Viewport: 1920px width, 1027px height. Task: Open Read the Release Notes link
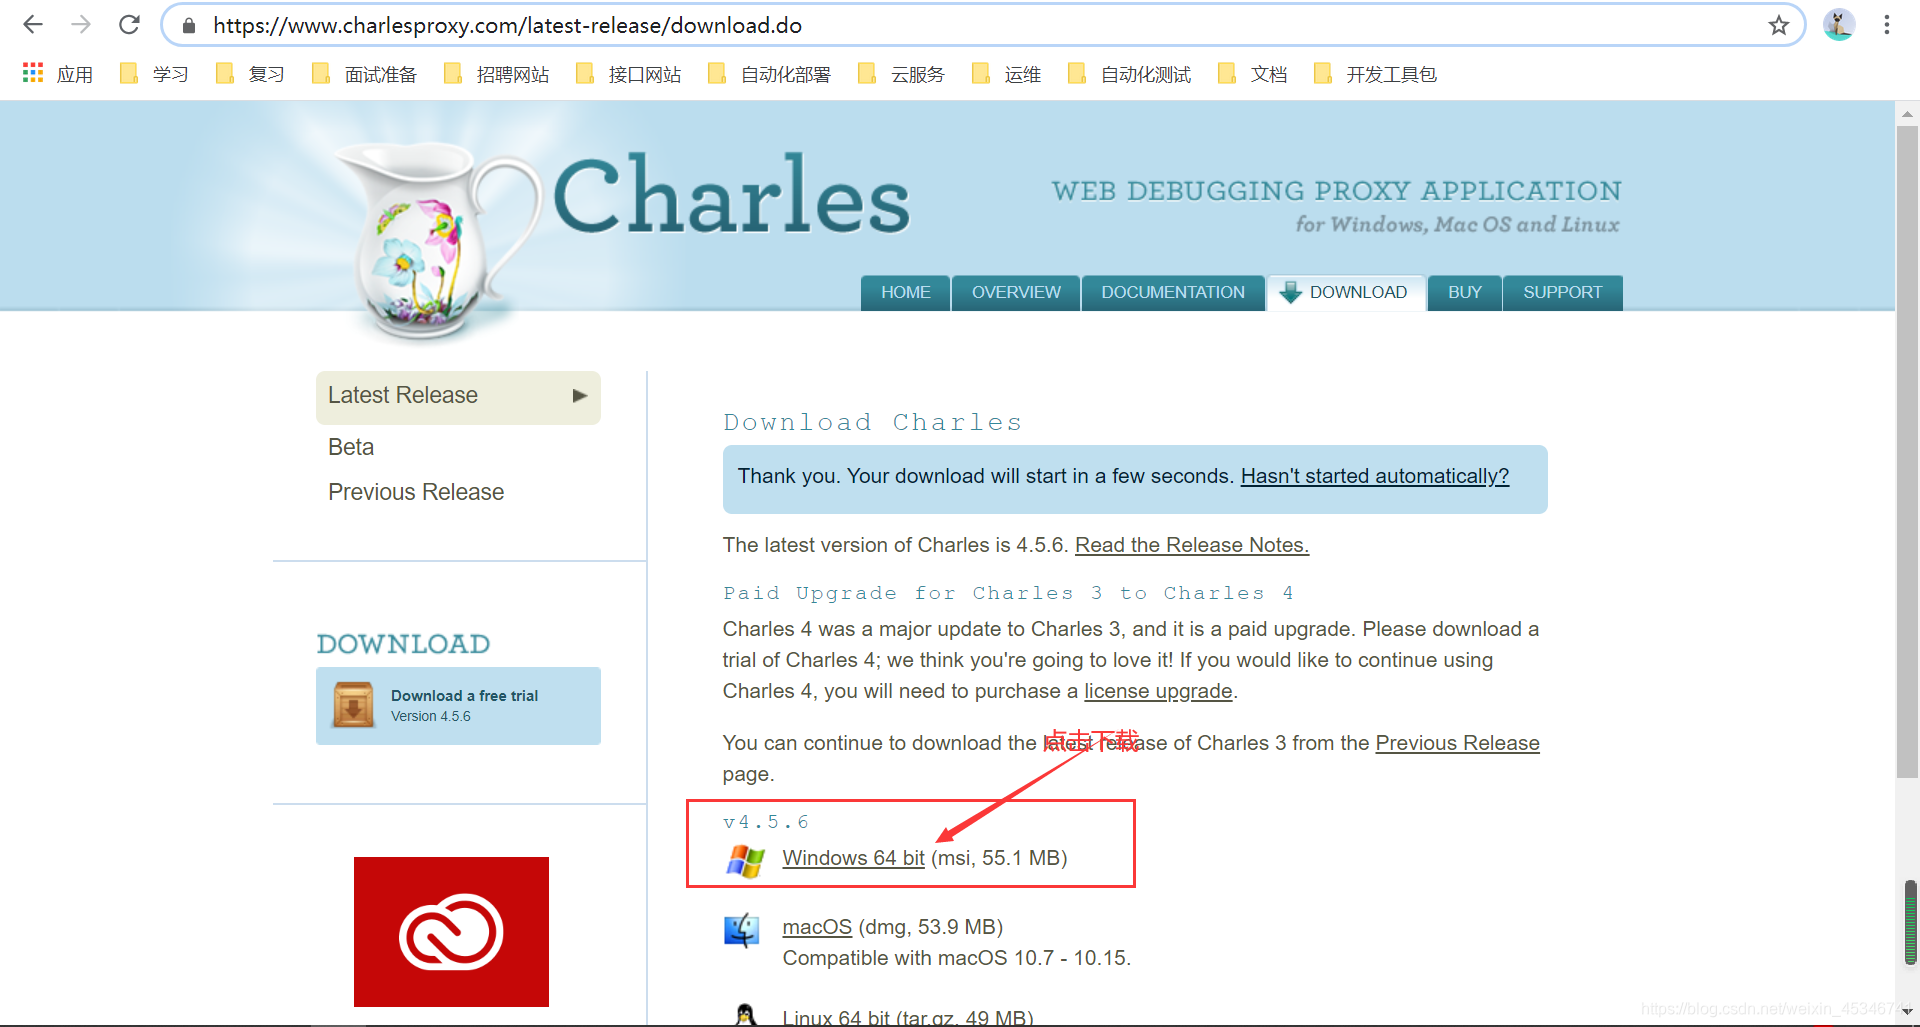click(1192, 545)
